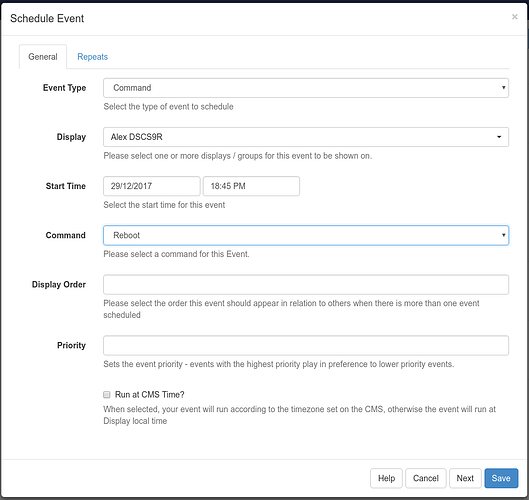
Task: Open the Event Type dropdown showing Command
Action: [306, 88]
